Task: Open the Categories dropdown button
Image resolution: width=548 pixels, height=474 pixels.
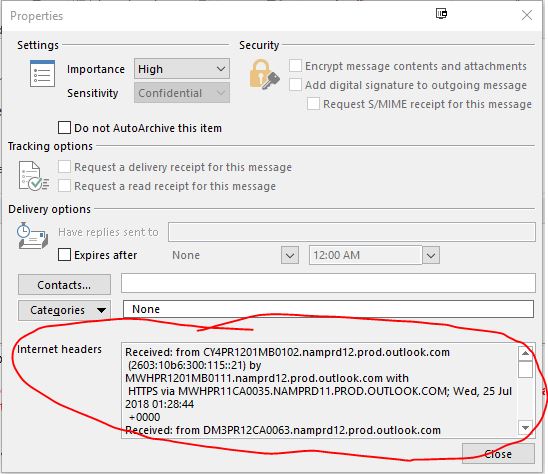Action: pyautogui.click(x=64, y=310)
